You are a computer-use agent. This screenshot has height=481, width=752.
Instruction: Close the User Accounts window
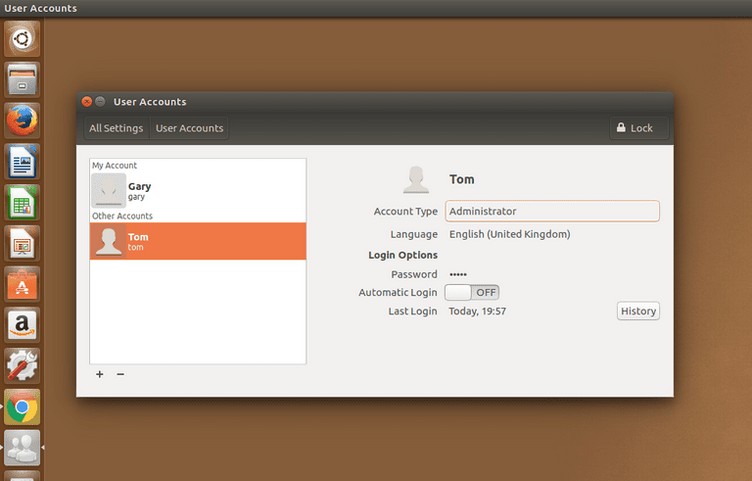coord(87,102)
